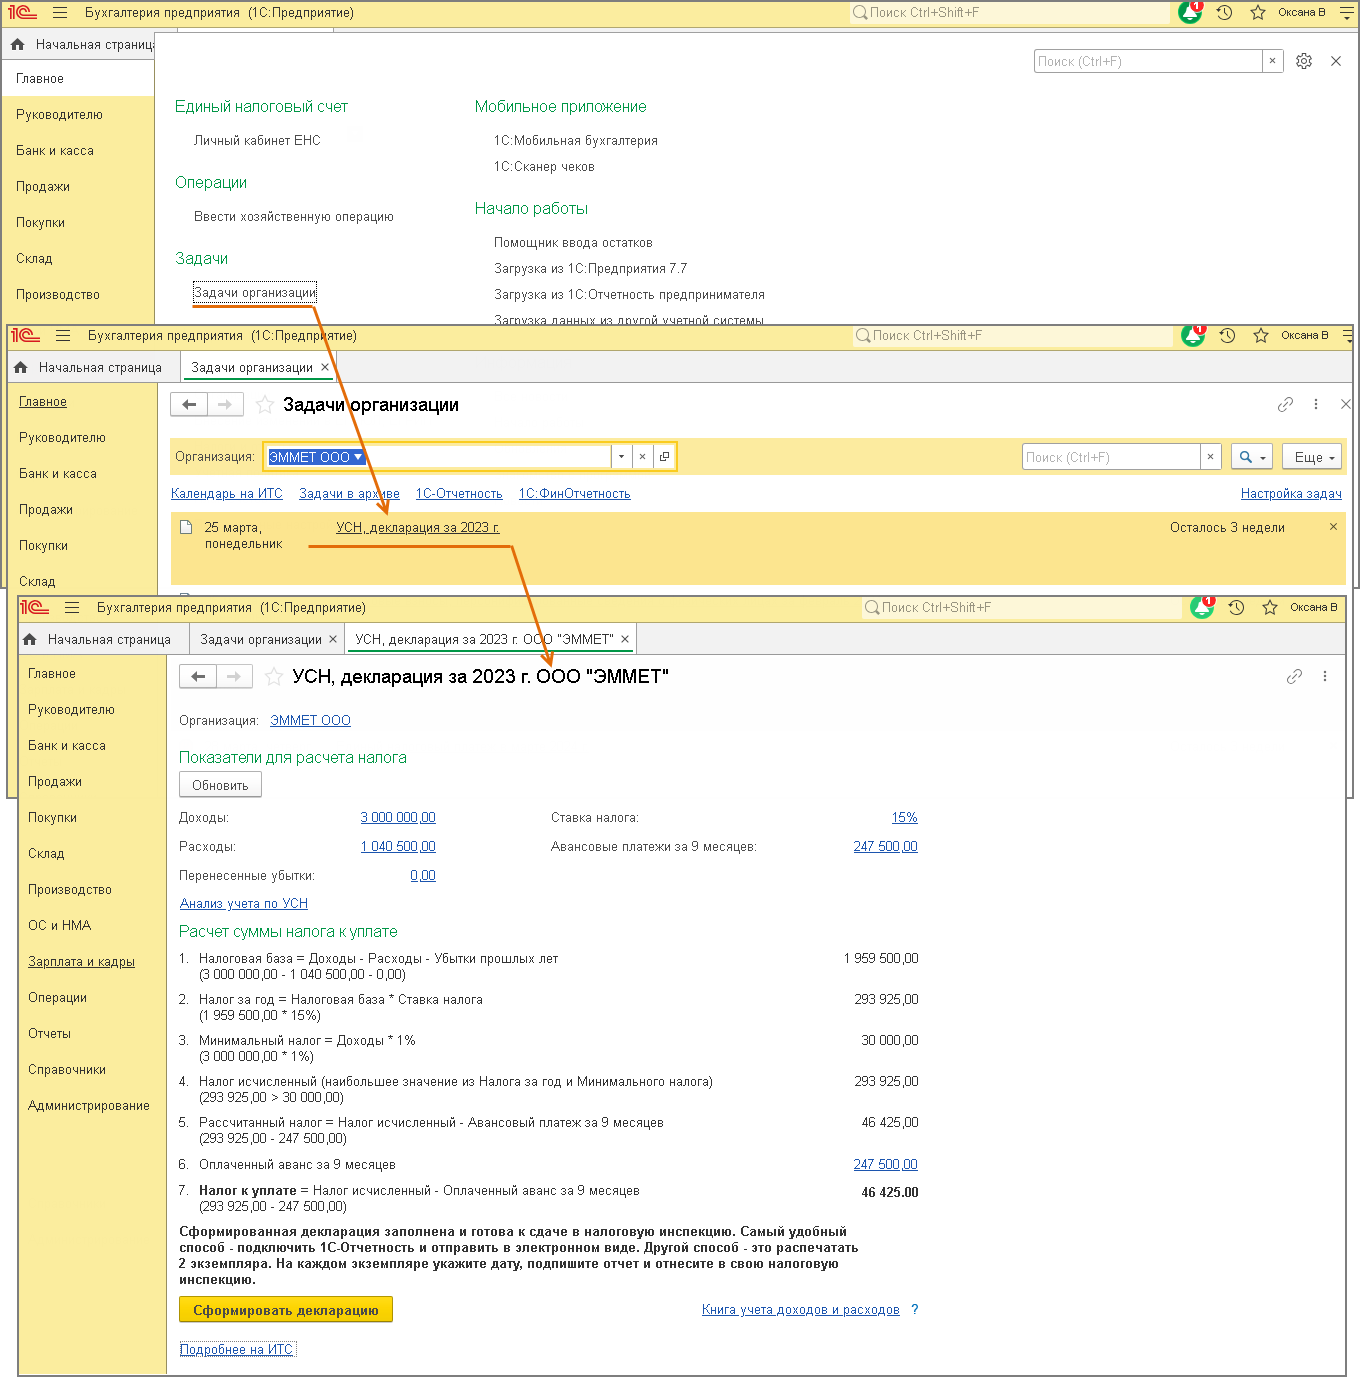Image resolution: width=1360 pixels, height=1378 pixels.
Task: Open history icon in front window header
Action: click(1236, 608)
